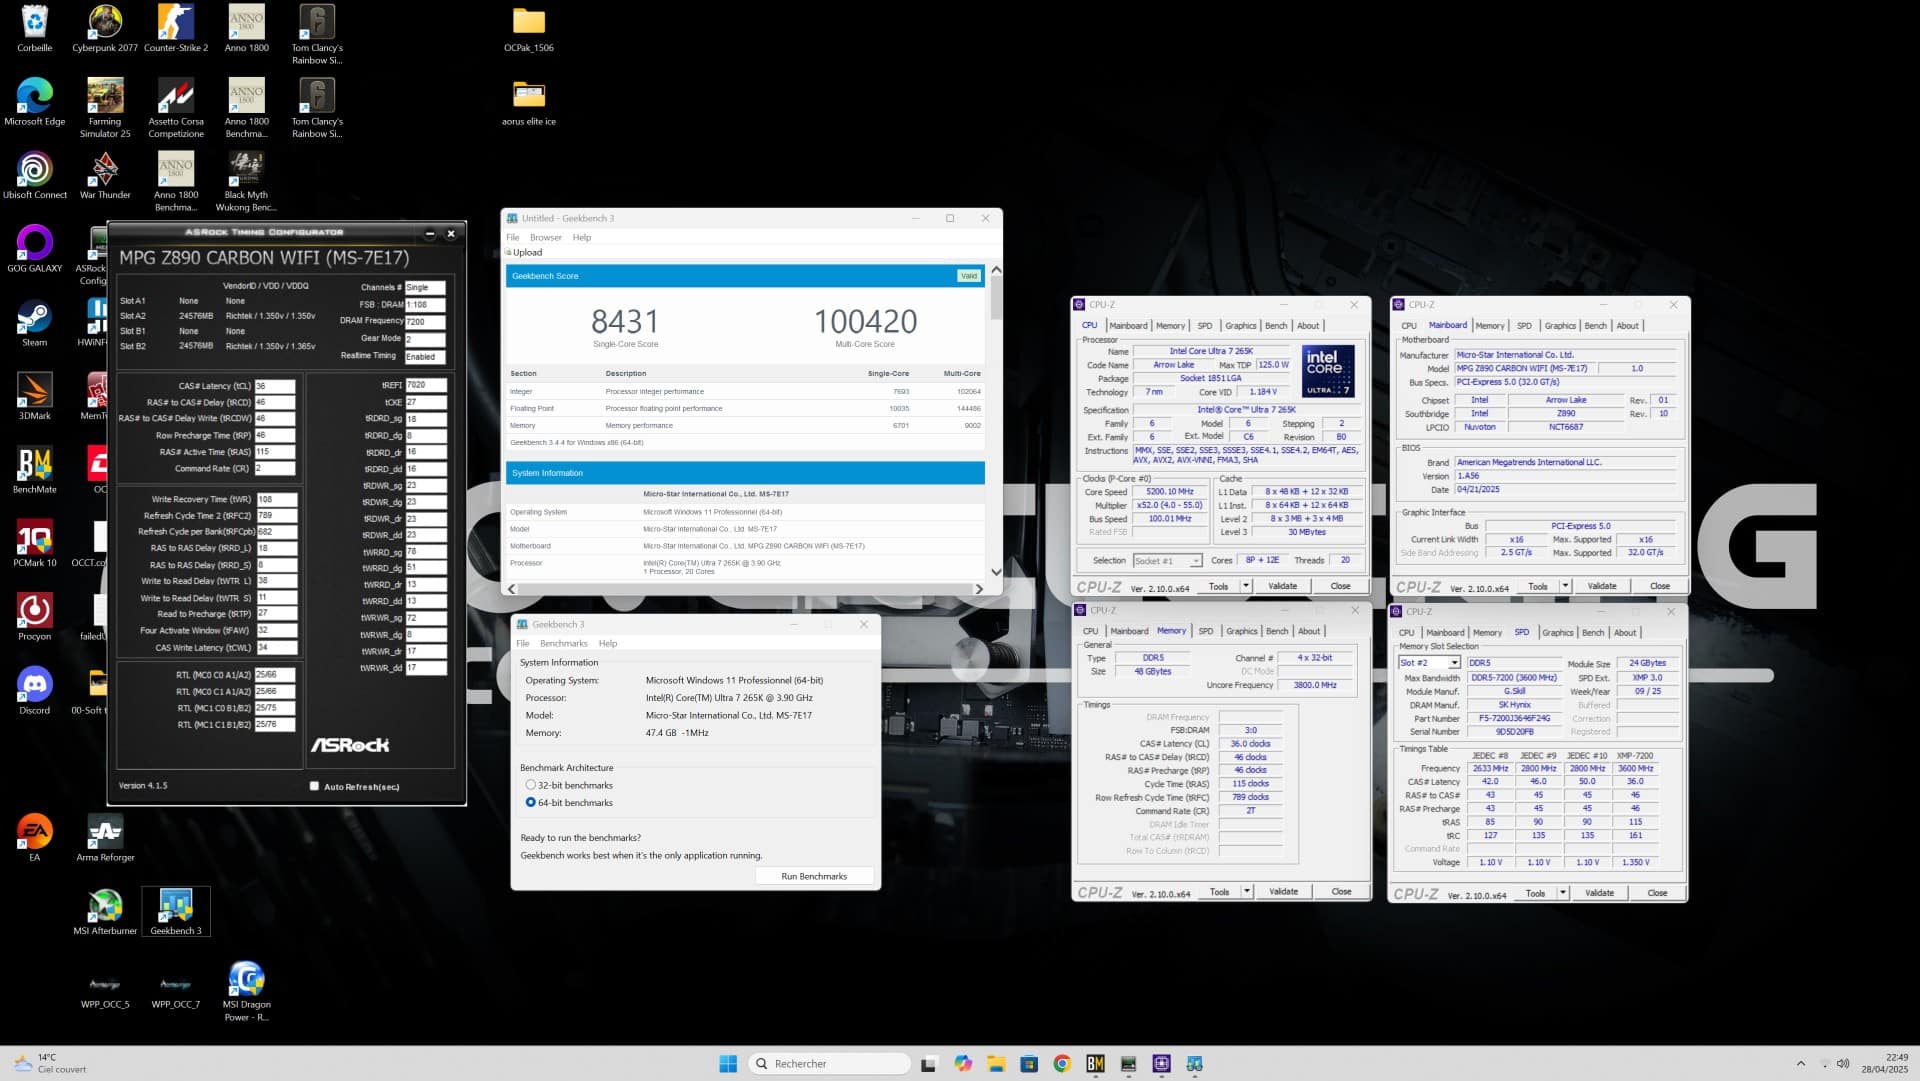The height and width of the screenshot is (1081, 1920).
Task: Open CPU-Z Socket #1 selection dropdown
Action: point(1167,561)
